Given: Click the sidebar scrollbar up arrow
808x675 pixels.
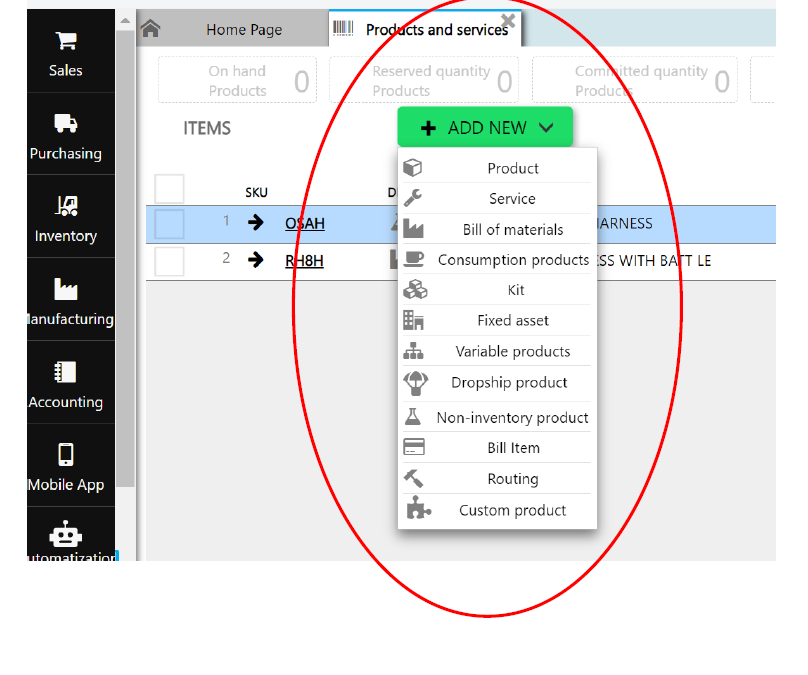Looking at the screenshot, I should (x=125, y=21).
